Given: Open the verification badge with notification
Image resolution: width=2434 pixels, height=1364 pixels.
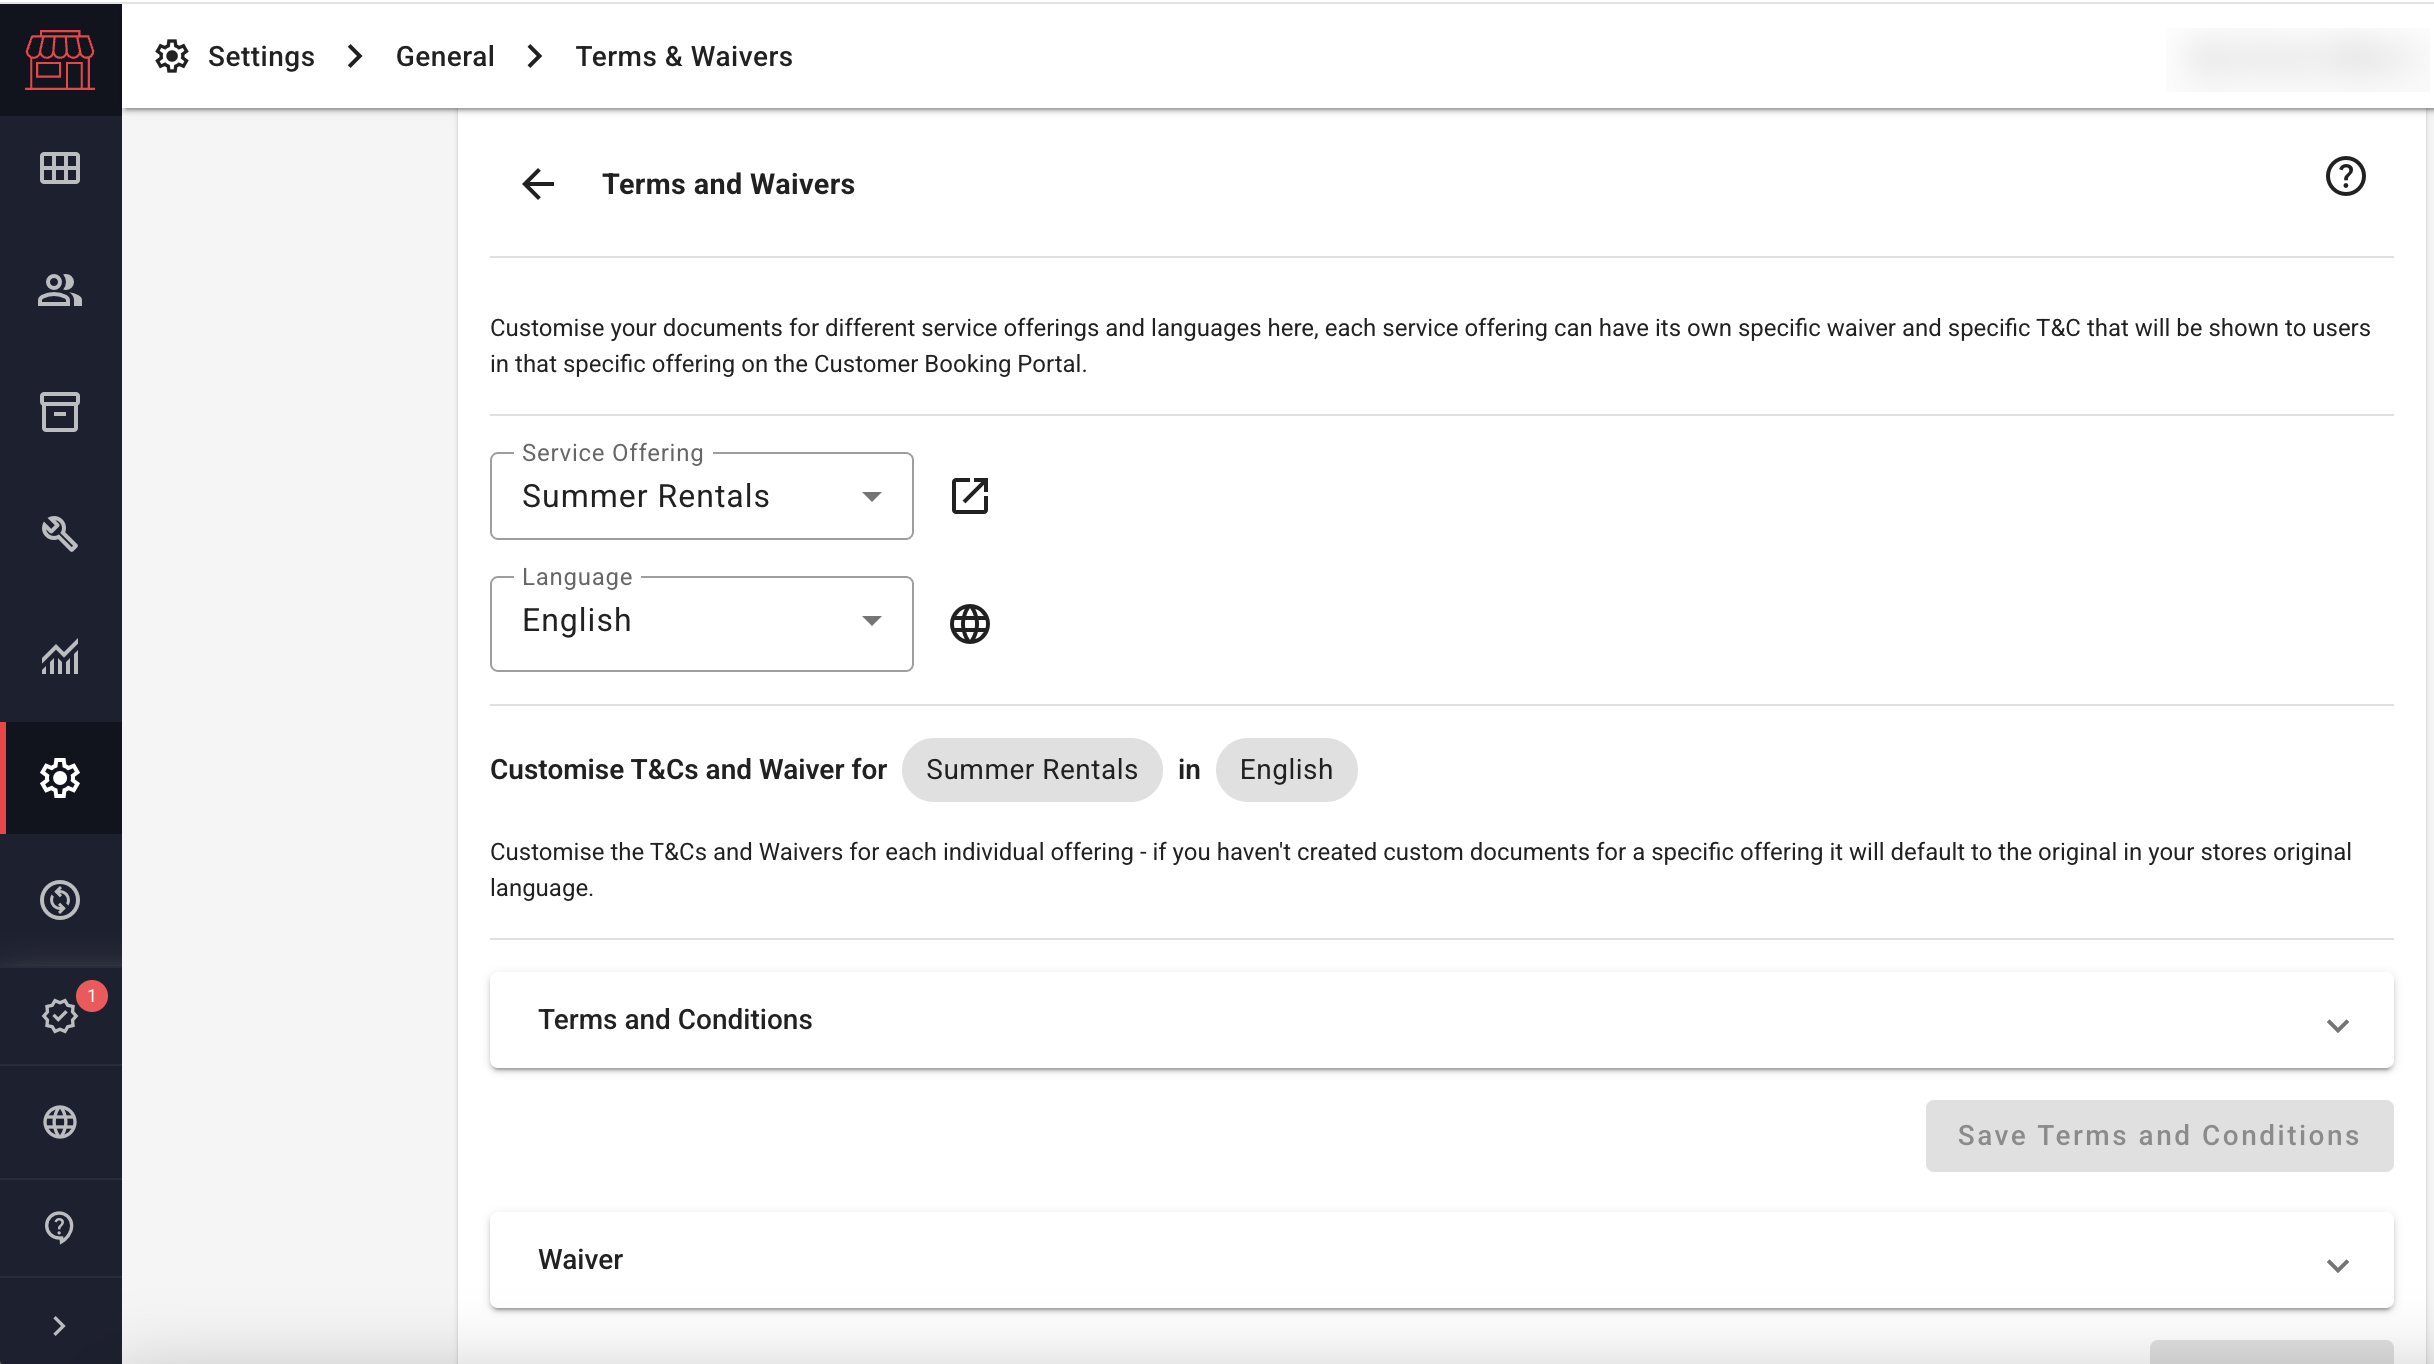Looking at the screenshot, I should [60, 1015].
